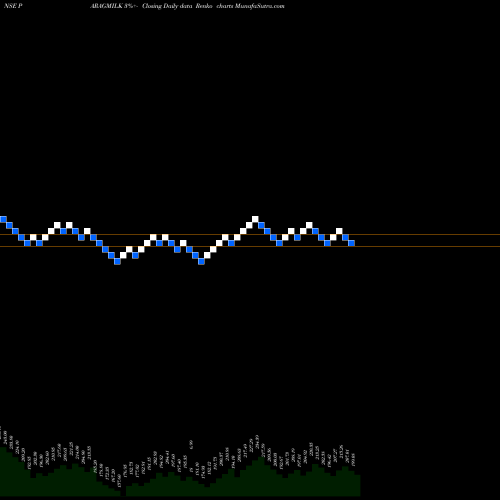This screenshot has width=500, height=500.
Task: Click the 'NSE P' exchange label
Action: (13, 6)
